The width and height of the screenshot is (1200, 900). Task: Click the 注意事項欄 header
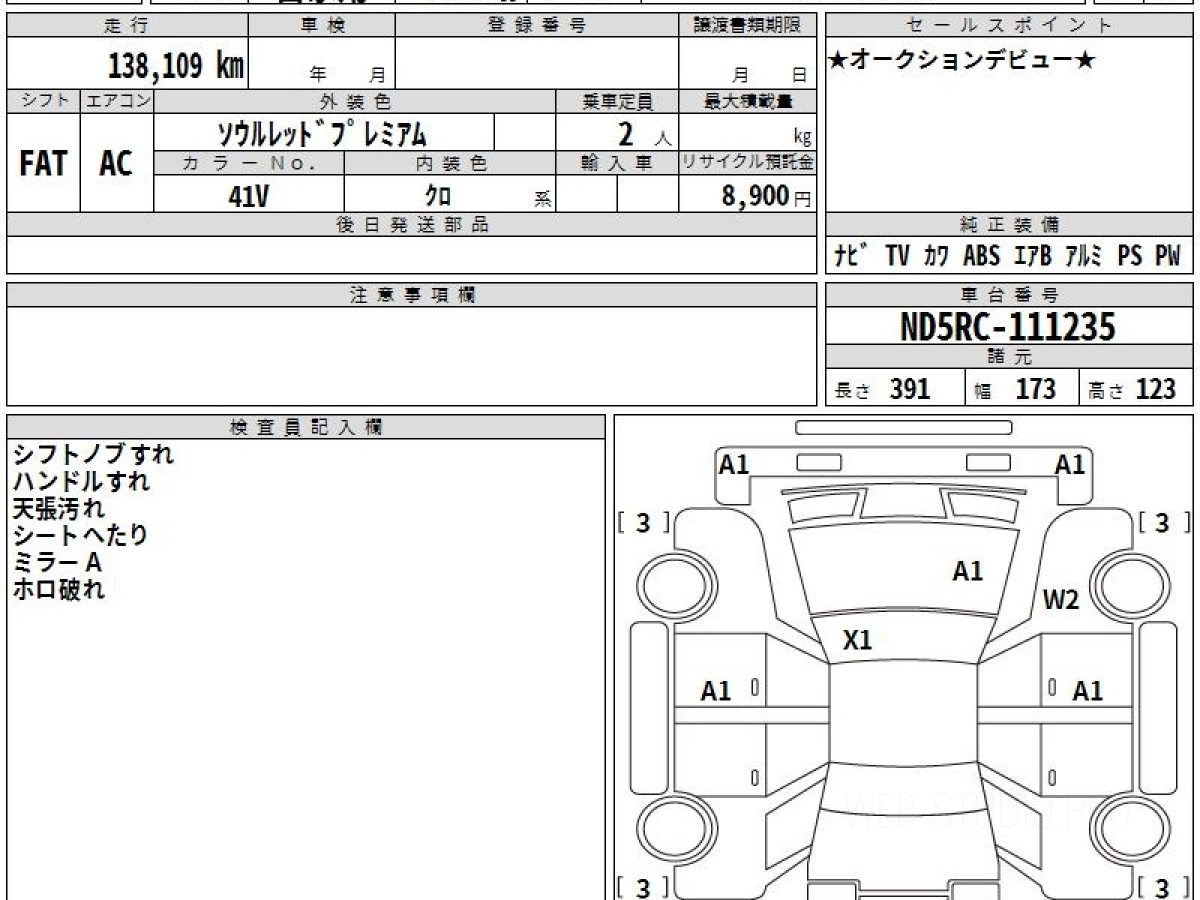pos(412,295)
